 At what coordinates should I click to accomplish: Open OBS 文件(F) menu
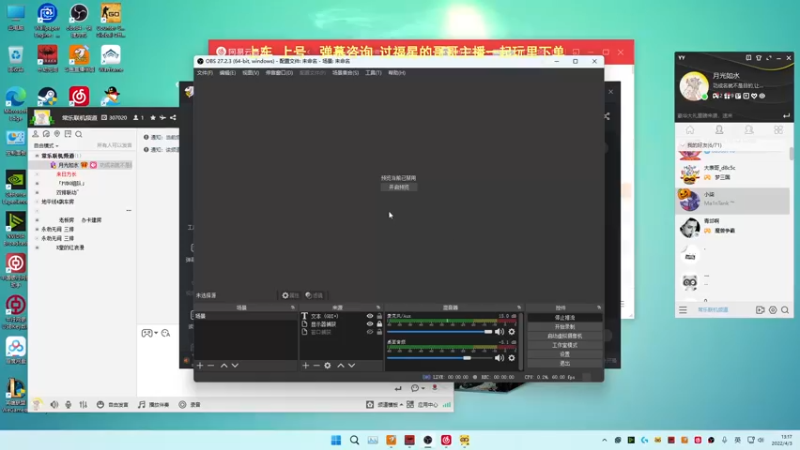(205, 73)
